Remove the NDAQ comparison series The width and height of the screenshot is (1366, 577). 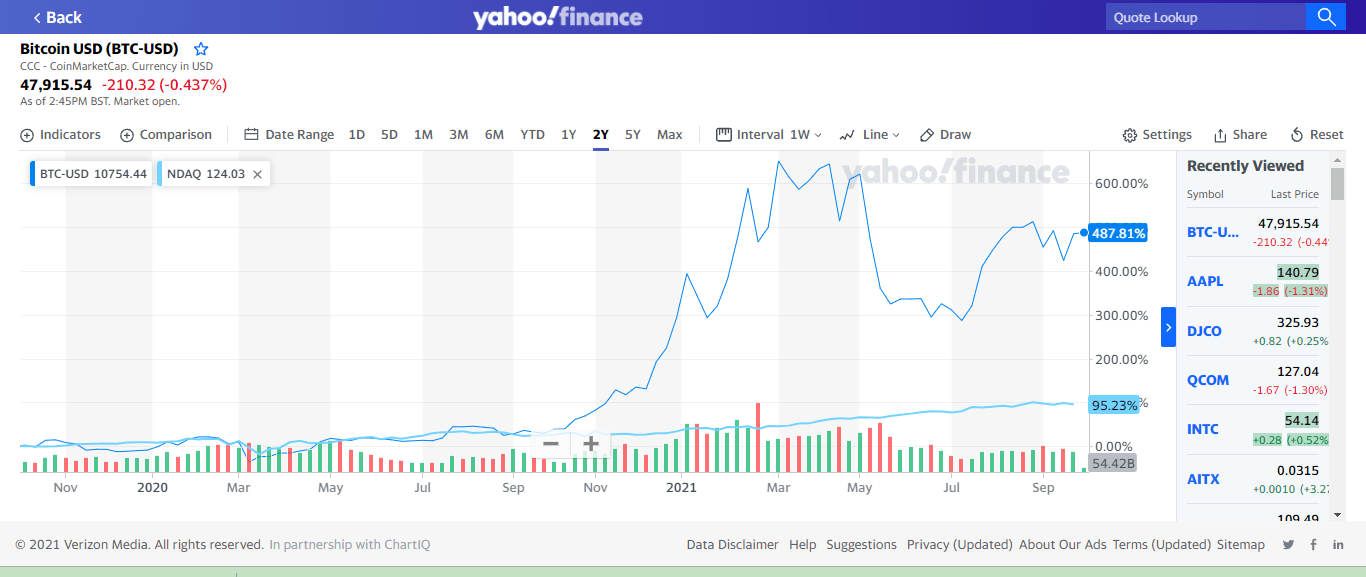[x=257, y=174]
